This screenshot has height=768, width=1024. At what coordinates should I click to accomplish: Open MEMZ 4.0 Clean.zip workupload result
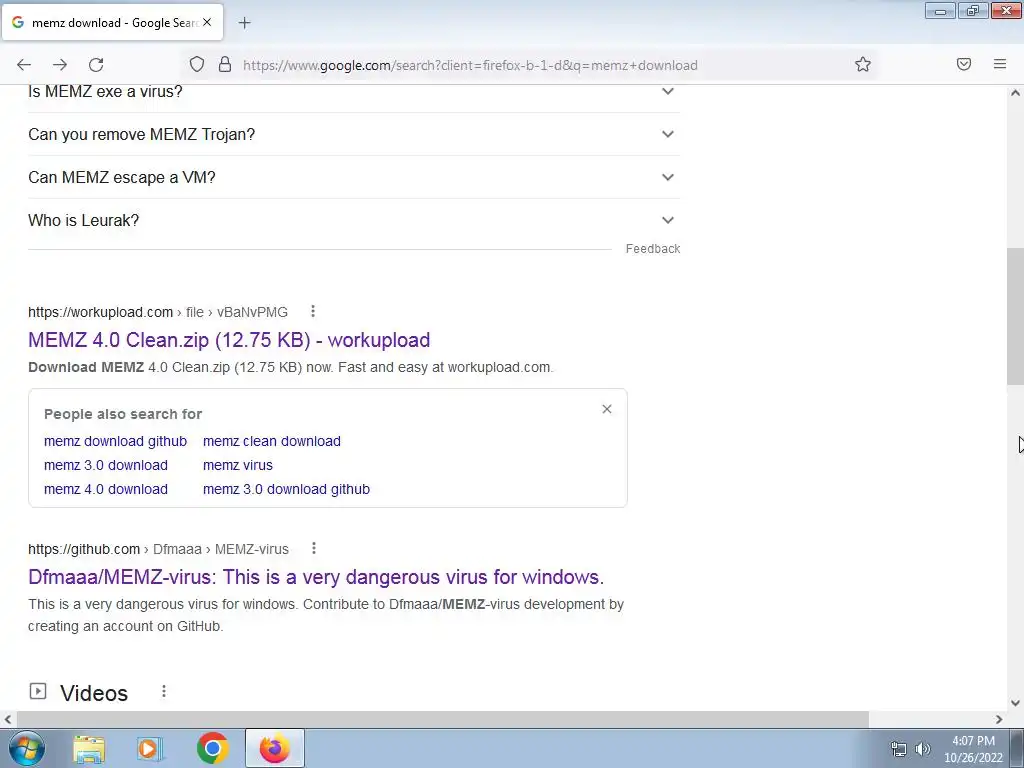click(229, 340)
